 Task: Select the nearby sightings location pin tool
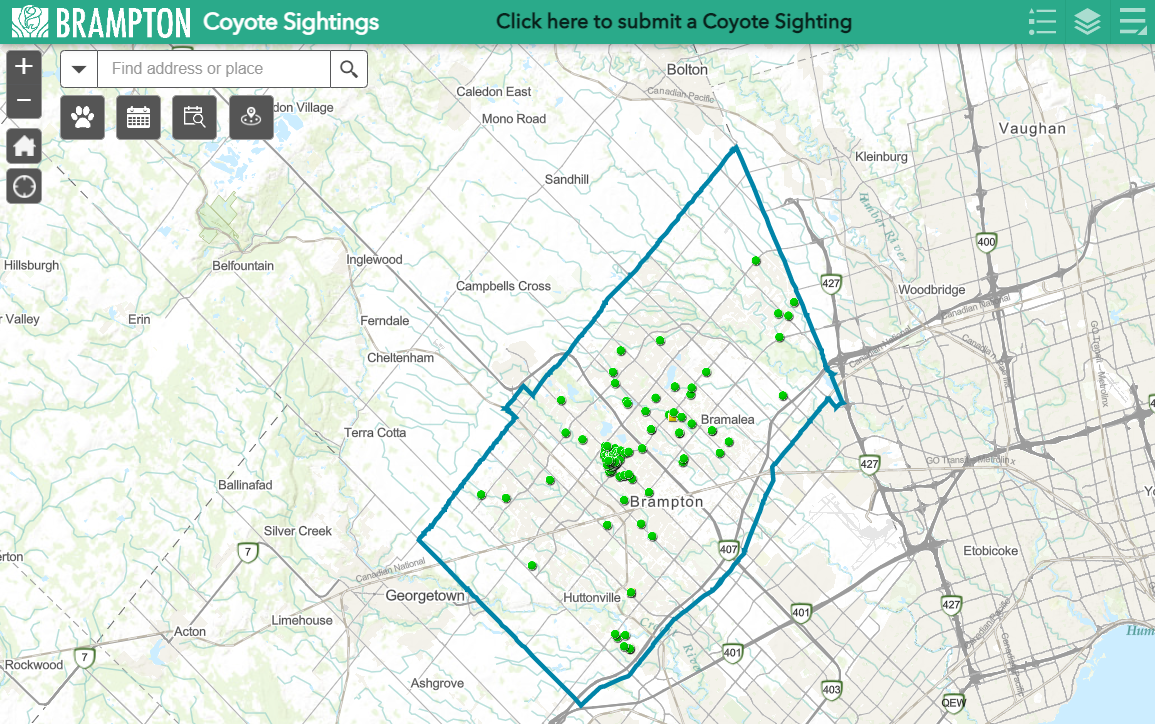251,117
